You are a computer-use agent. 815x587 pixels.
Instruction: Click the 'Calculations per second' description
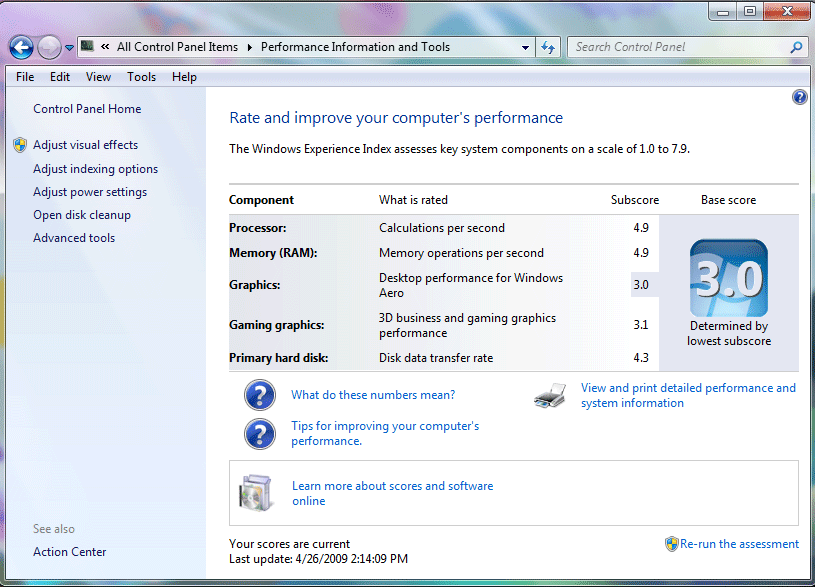442,228
